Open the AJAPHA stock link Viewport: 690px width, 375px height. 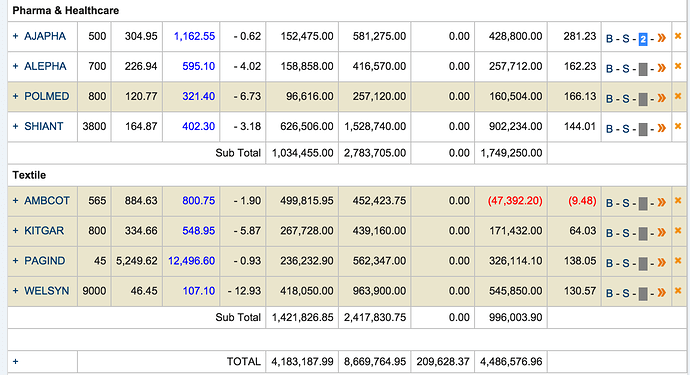pos(45,36)
